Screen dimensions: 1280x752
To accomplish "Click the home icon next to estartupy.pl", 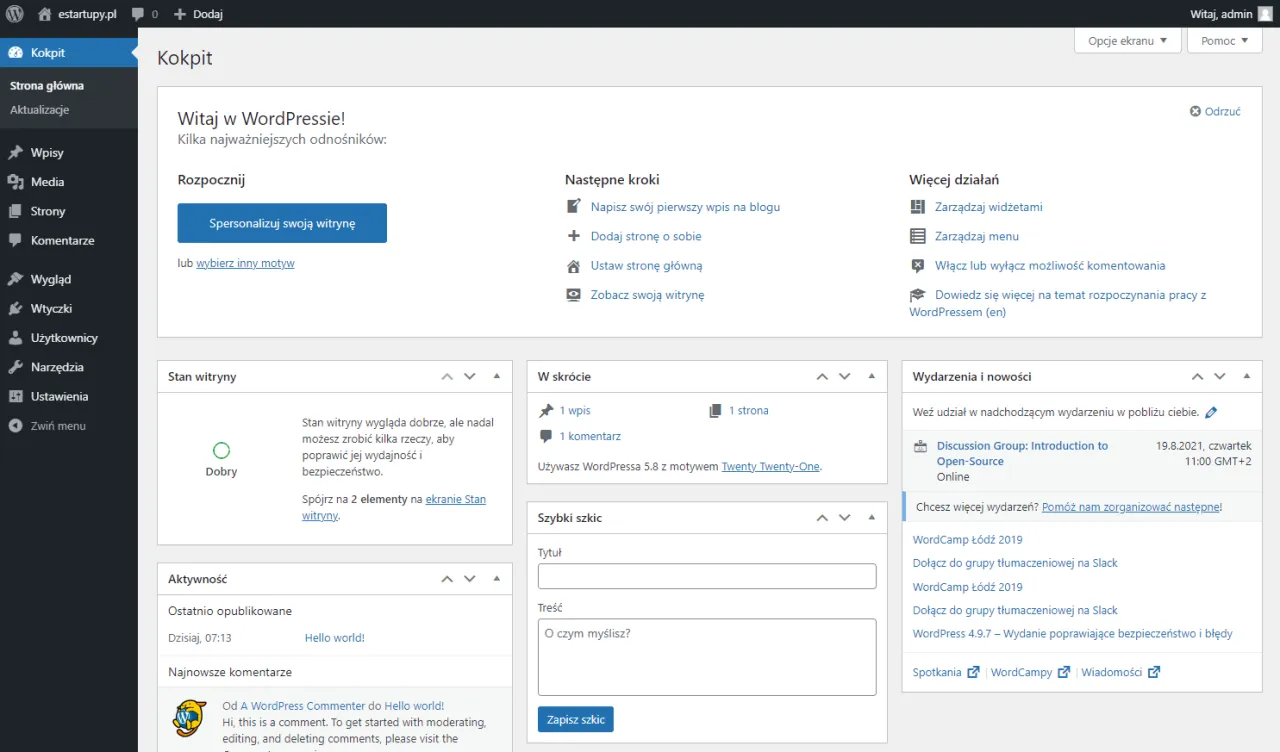I will (44, 14).
